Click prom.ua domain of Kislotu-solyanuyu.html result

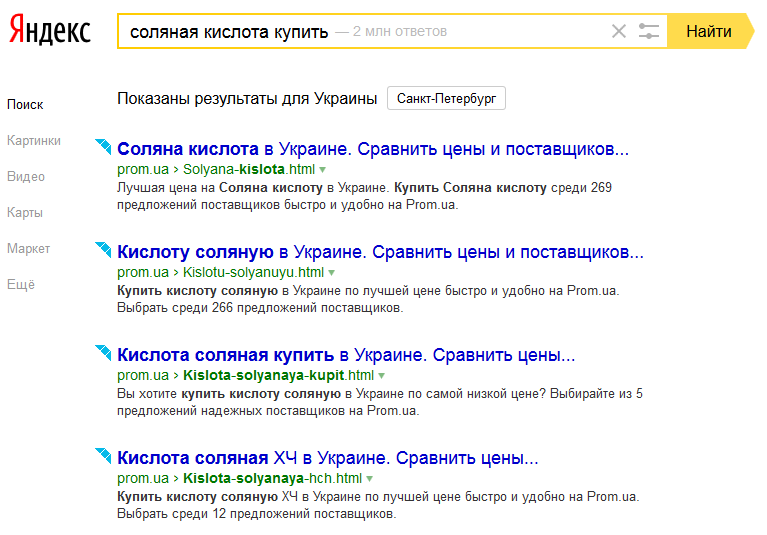coord(143,272)
